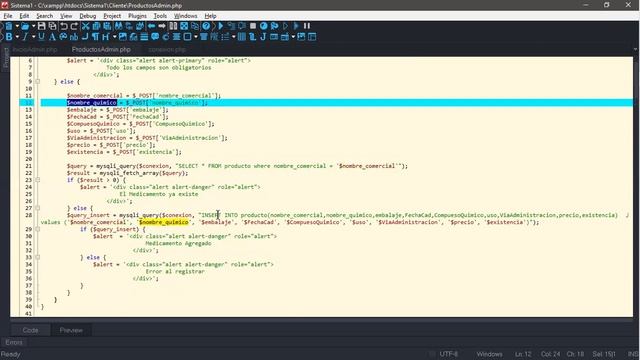Collapse the code fold at line 23
640x360 pixels.
[x=38, y=180]
